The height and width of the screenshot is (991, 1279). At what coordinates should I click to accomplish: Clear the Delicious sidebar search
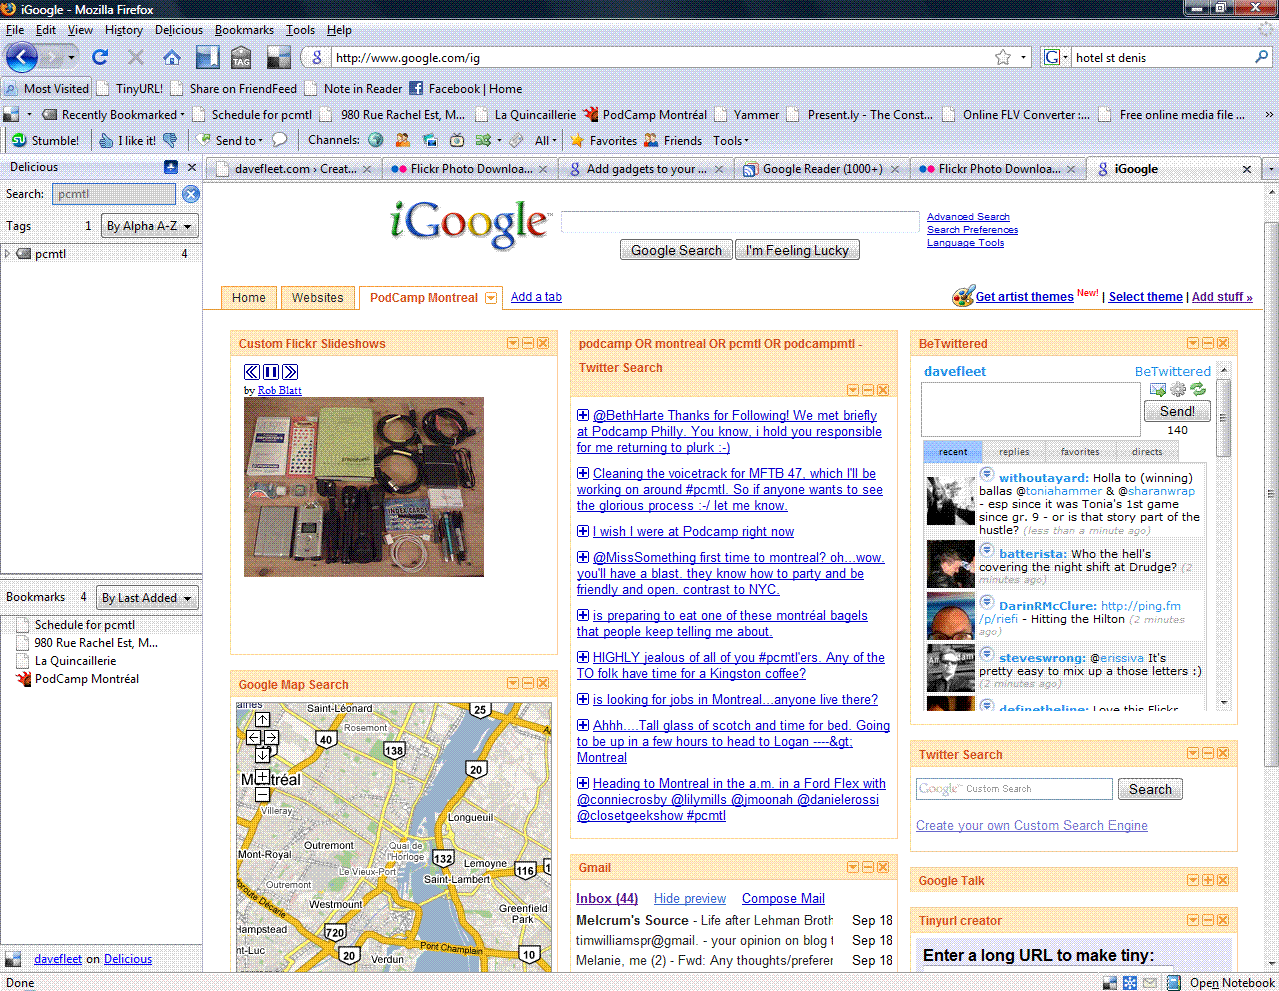click(x=190, y=194)
